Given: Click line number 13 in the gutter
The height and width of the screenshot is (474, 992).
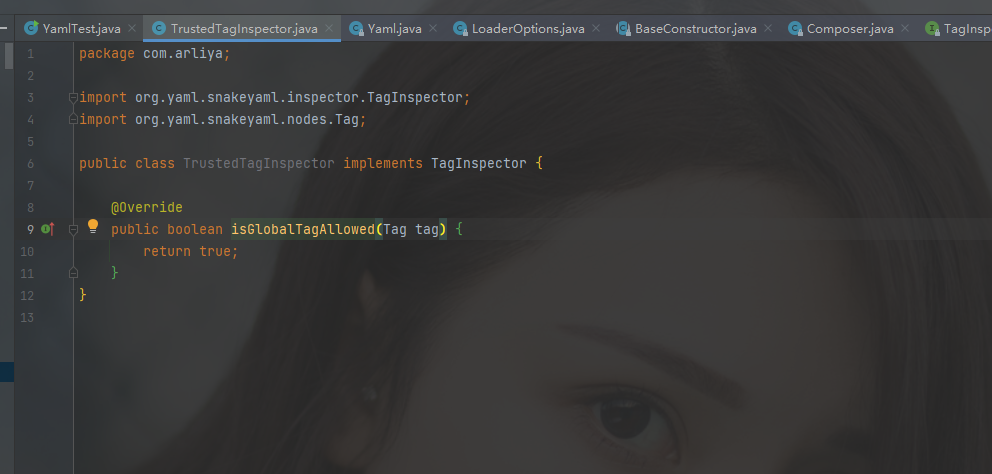Looking at the screenshot, I should [x=27, y=317].
